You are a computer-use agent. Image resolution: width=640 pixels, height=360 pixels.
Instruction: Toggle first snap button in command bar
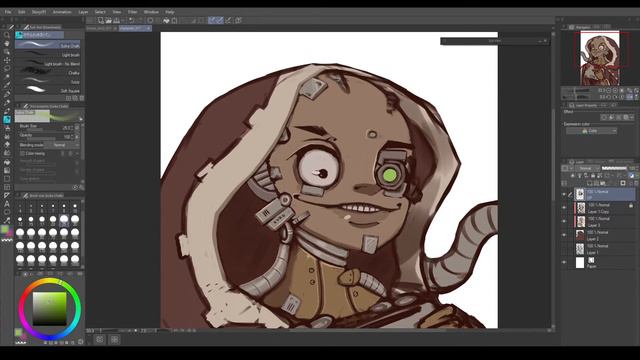click(211, 20)
